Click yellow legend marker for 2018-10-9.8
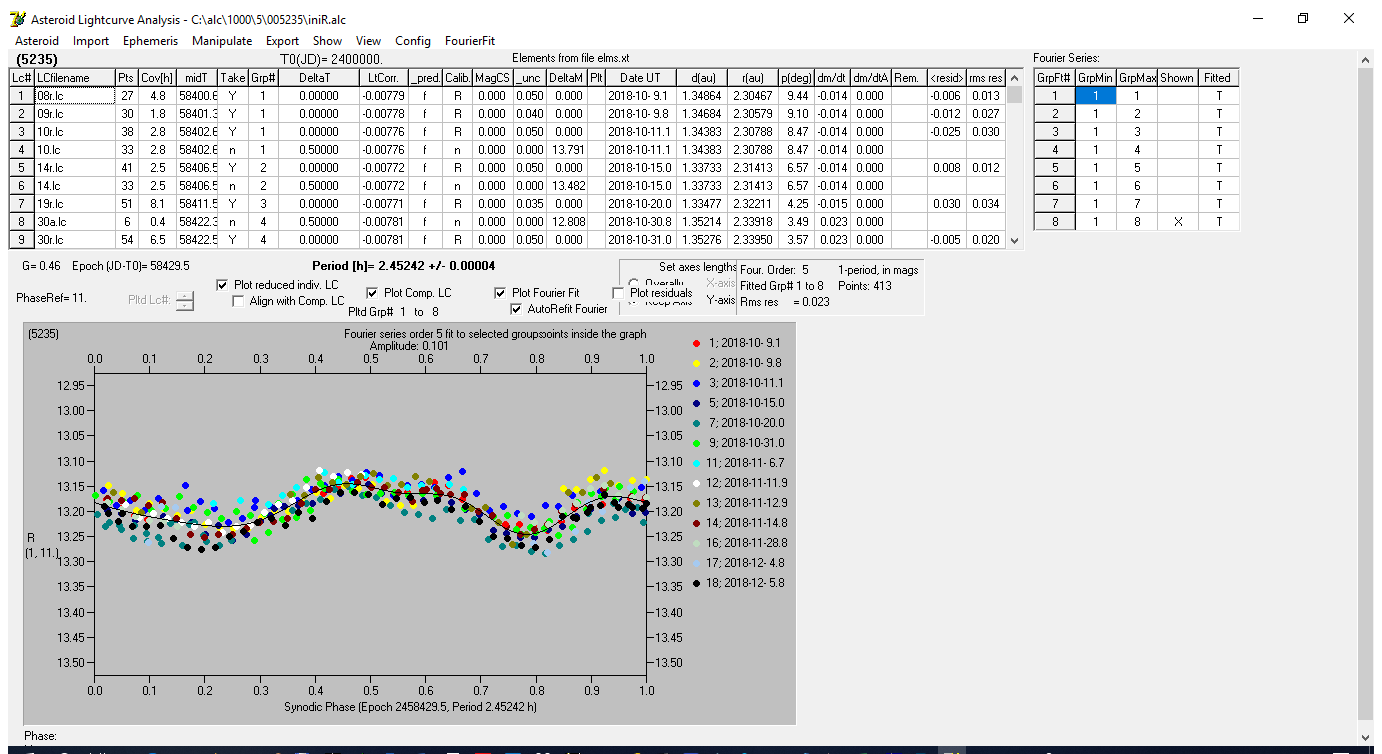The height and width of the screenshot is (754, 1382). [x=696, y=363]
